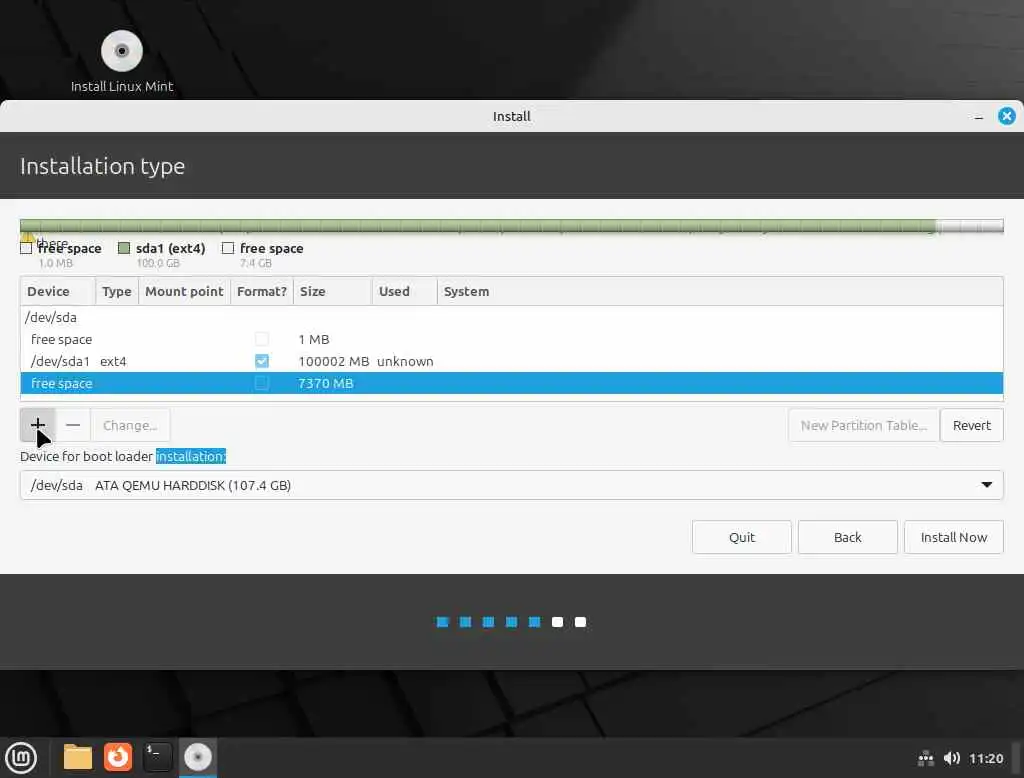Click the Mount point column header
The height and width of the screenshot is (778, 1024).
tap(184, 291)
